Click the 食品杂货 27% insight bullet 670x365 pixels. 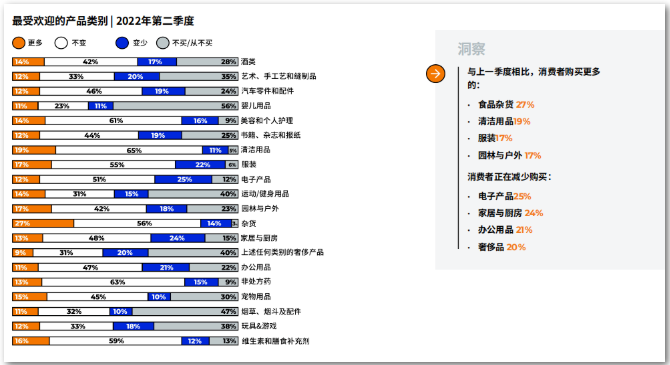coord(506,105)
